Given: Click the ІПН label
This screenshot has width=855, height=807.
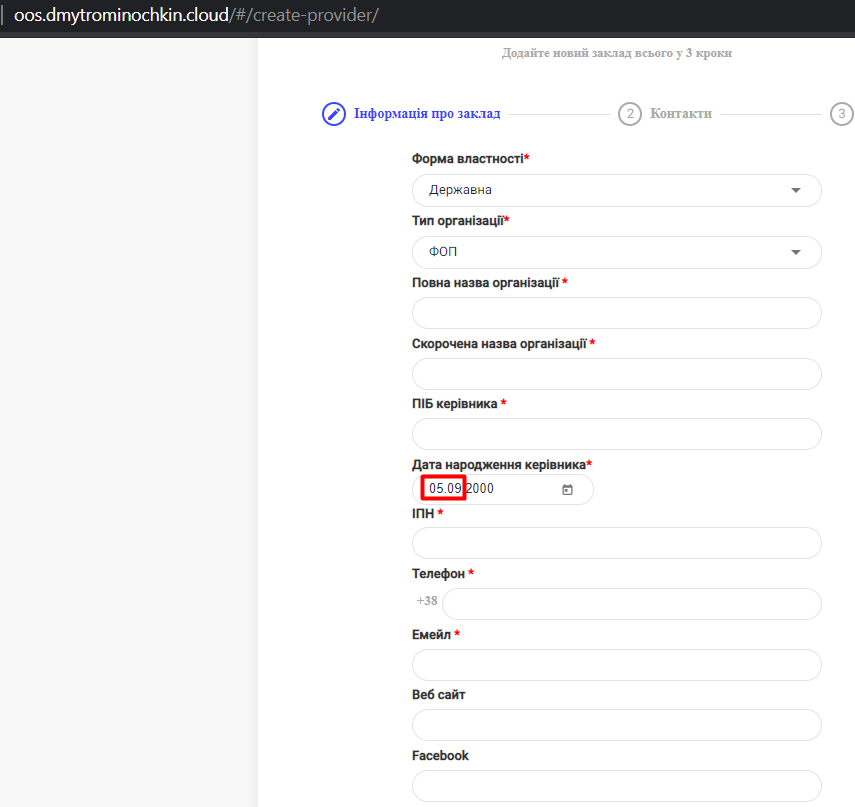Looking at the screenshot, I should (428, 513).
